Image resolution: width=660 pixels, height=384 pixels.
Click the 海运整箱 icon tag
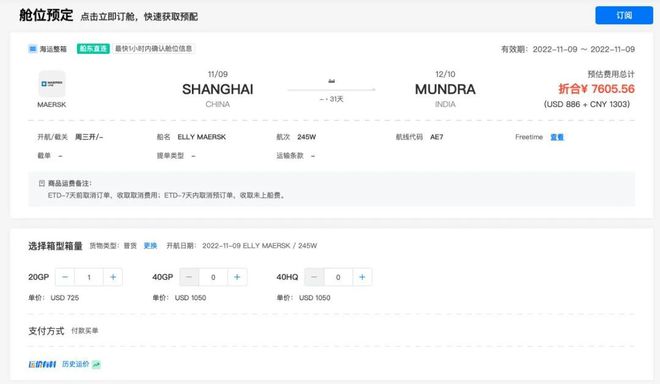tap(33, 49)
